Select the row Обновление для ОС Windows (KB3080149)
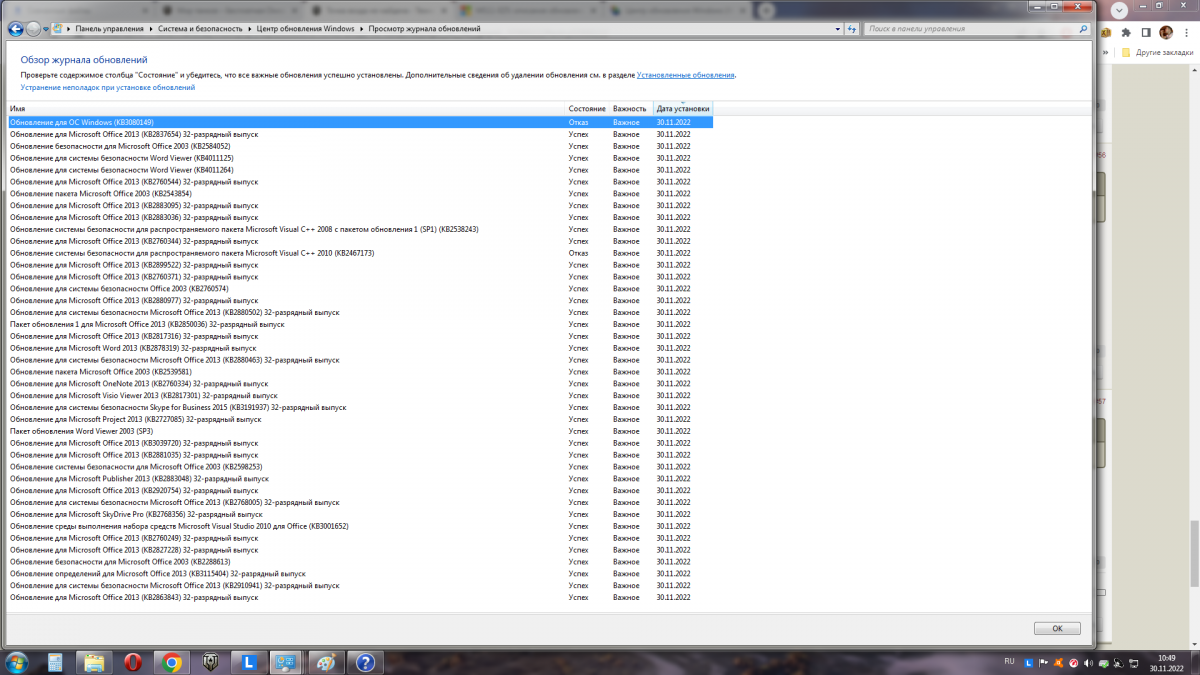Screen dimensions: 1200x675 (360, 122)
